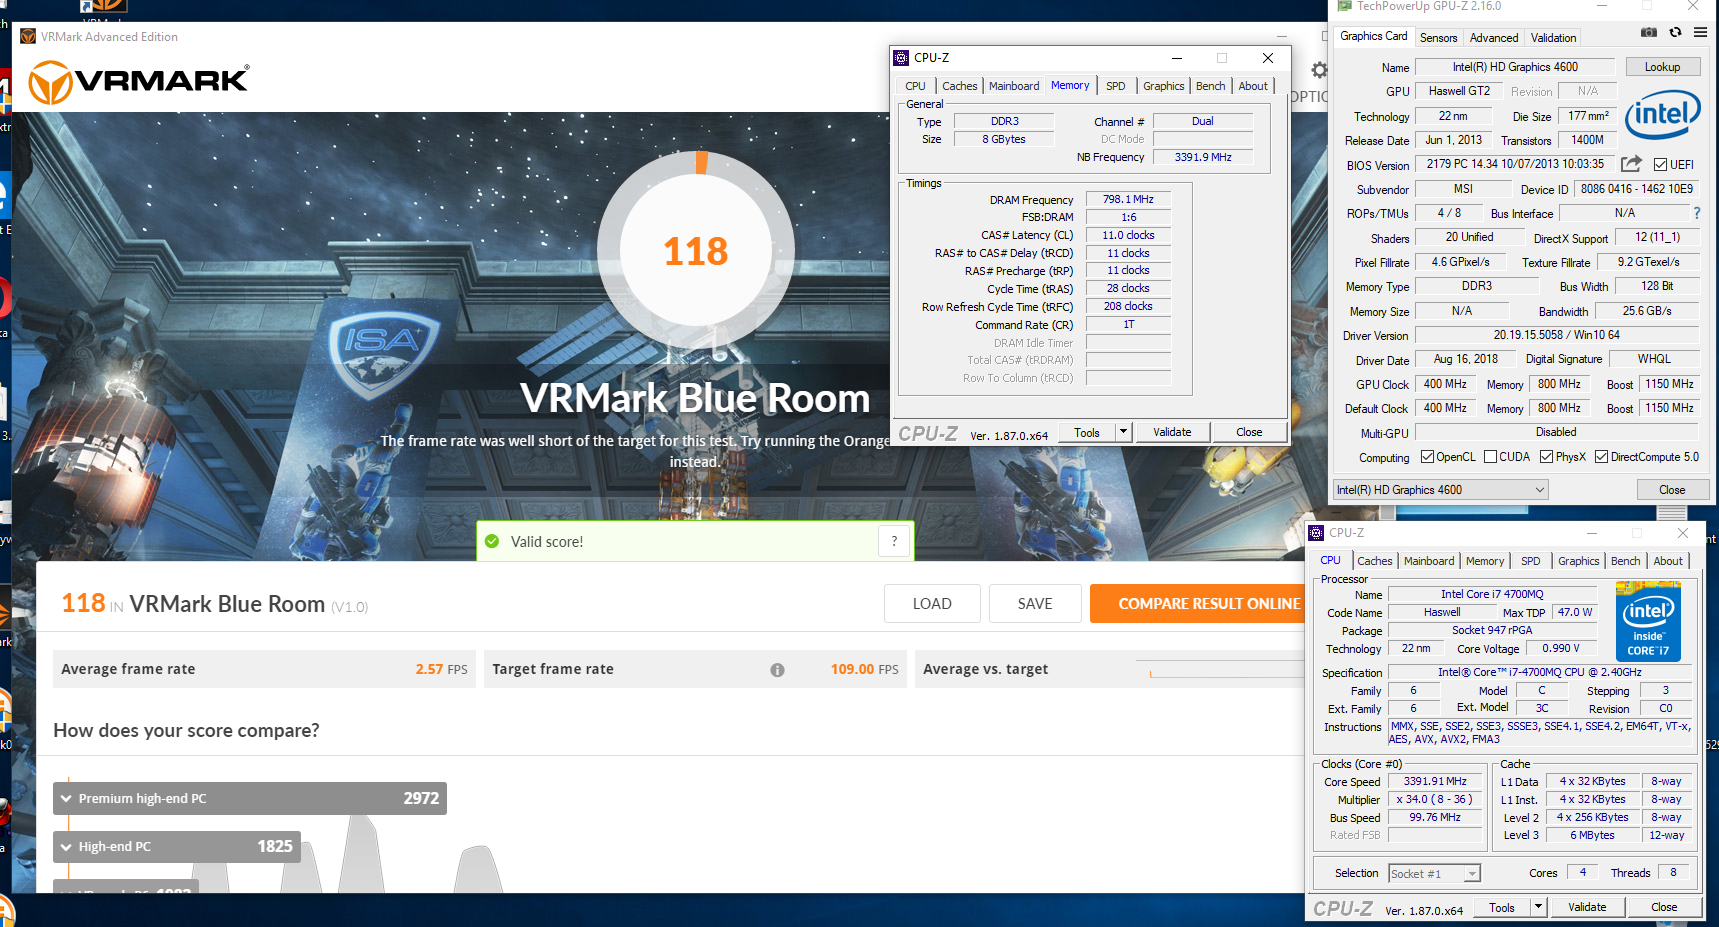Click the Lookup button in GPU-Z
Image resolution: width=1719 pixels, height=927 pixels.
(x=1662, y=67)
